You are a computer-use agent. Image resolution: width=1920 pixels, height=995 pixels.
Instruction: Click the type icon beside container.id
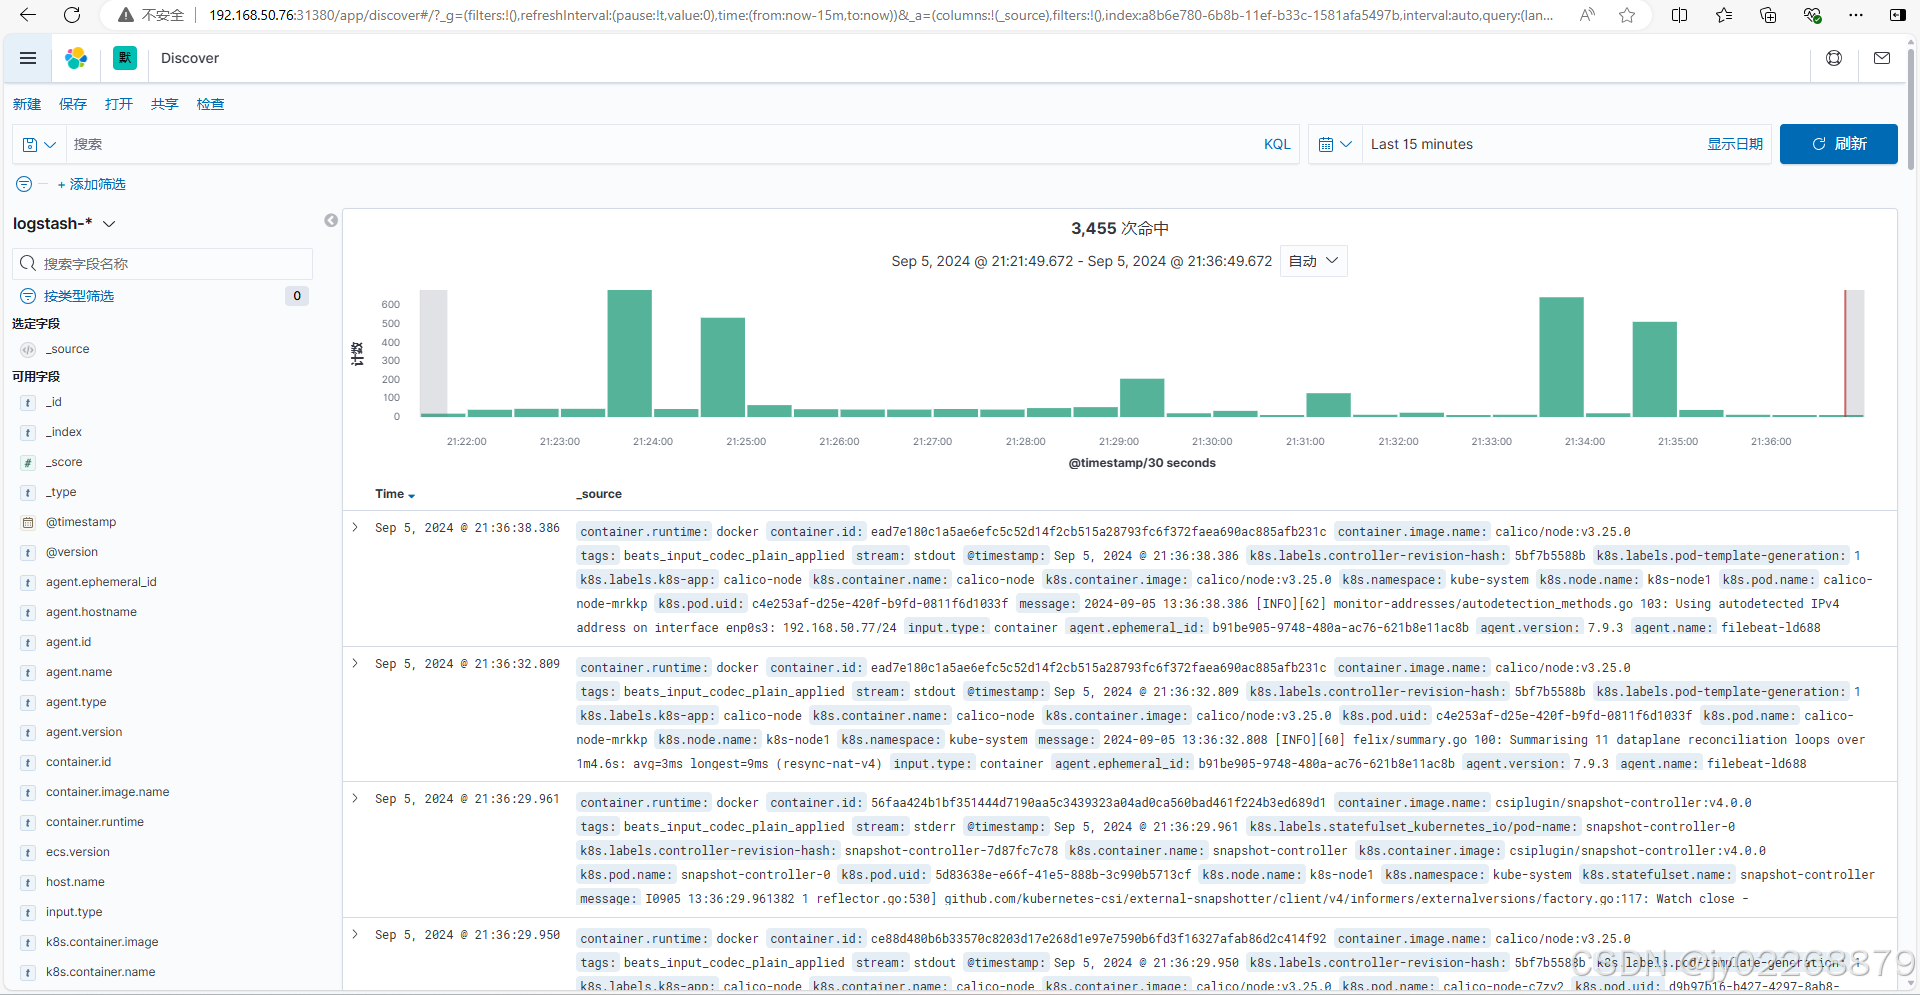(x=28, y=762)
